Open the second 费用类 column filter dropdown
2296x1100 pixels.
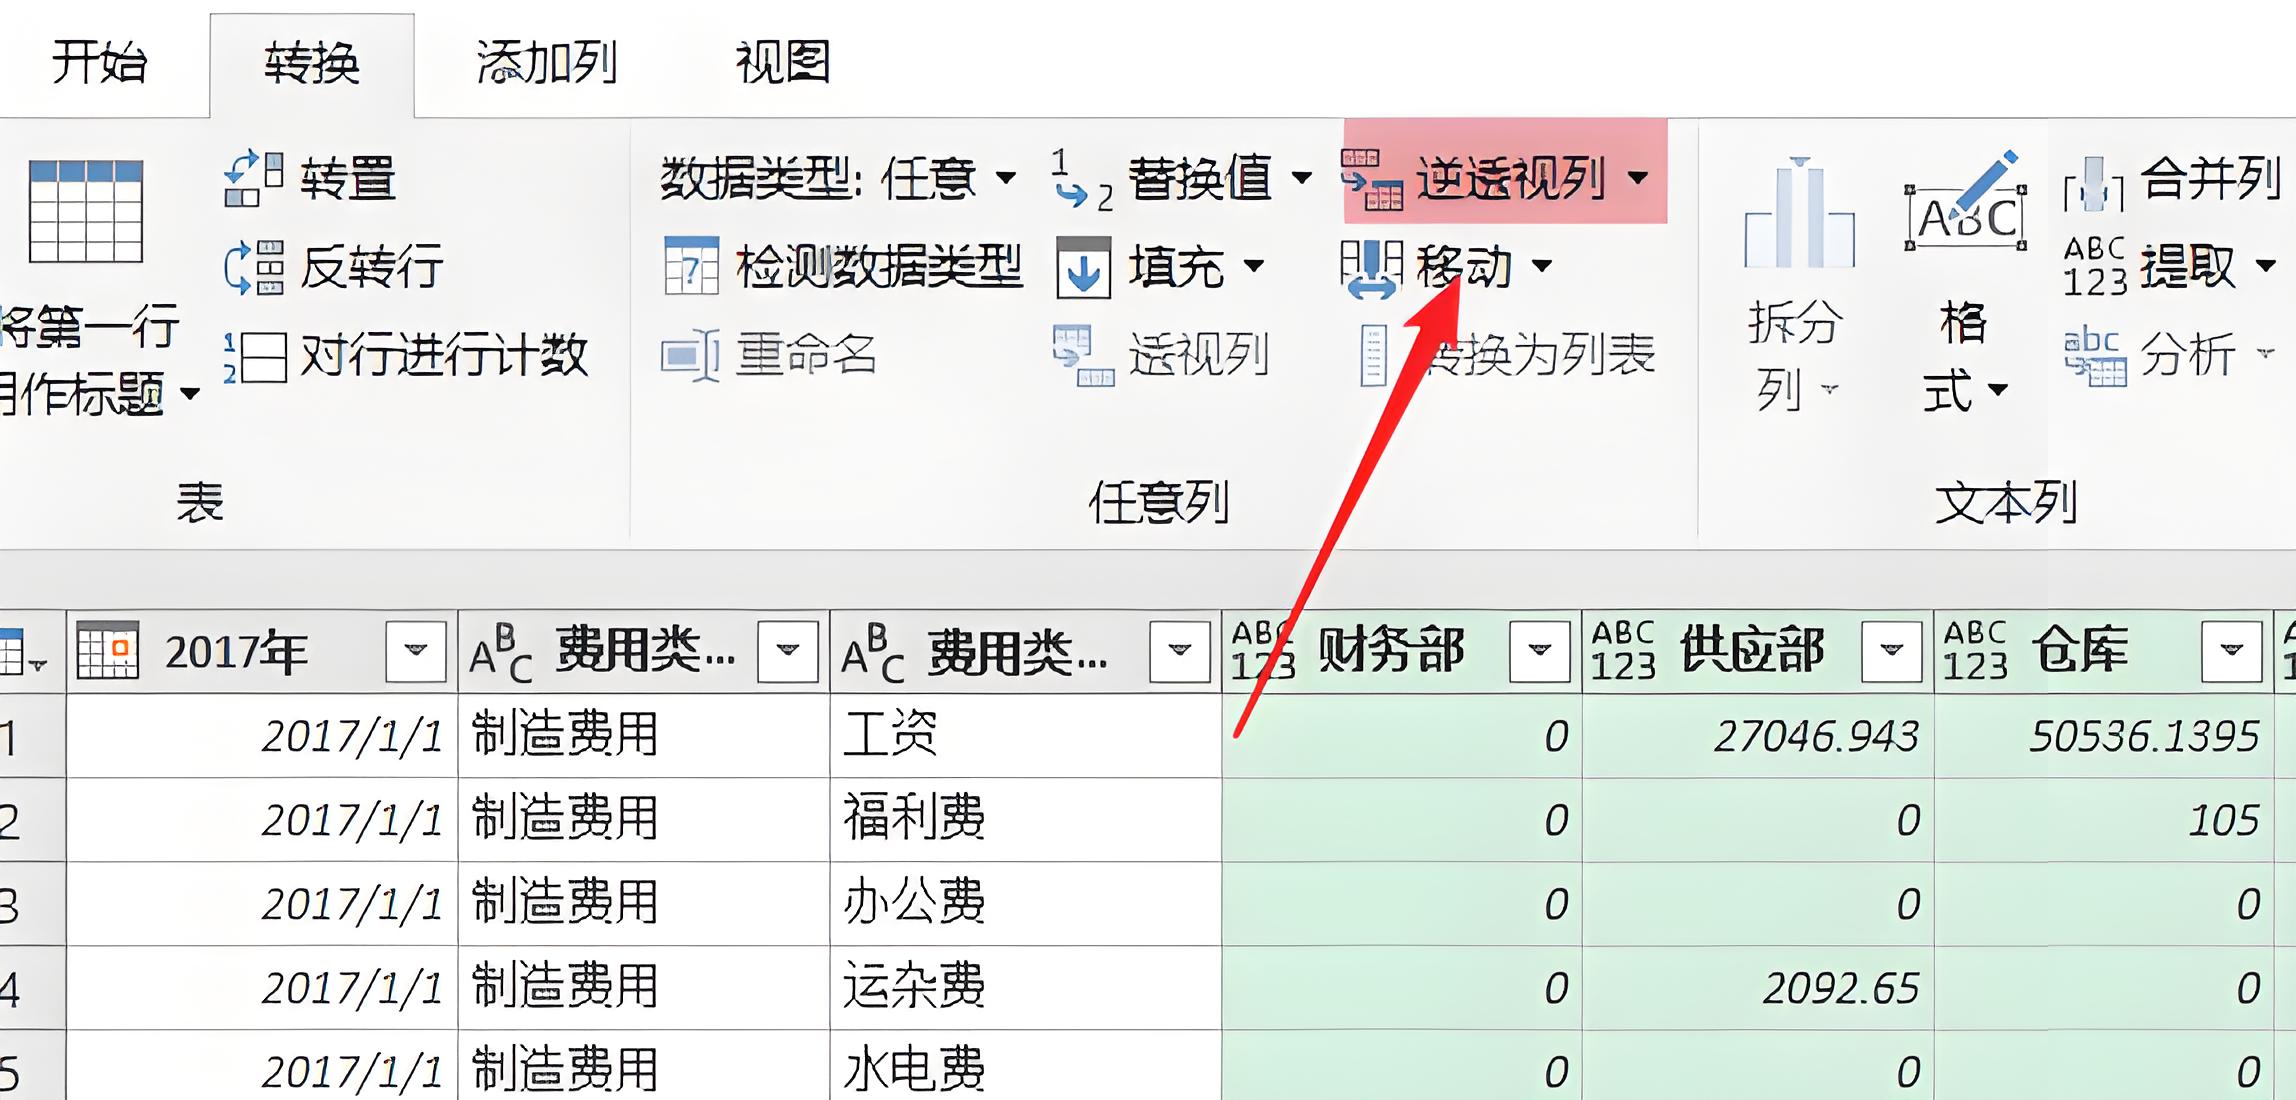1180,651
